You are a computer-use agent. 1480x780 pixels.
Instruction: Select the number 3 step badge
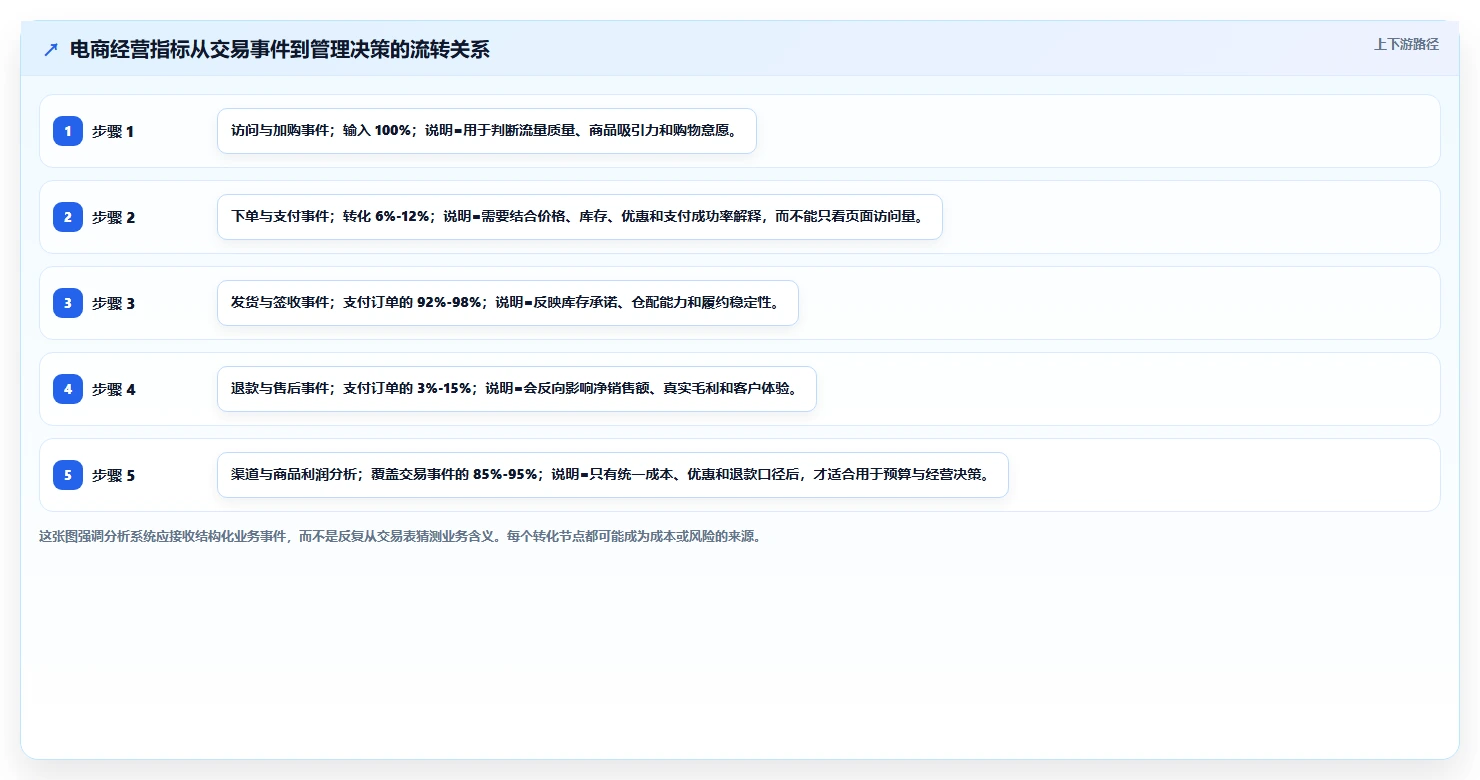coord(68,303)
